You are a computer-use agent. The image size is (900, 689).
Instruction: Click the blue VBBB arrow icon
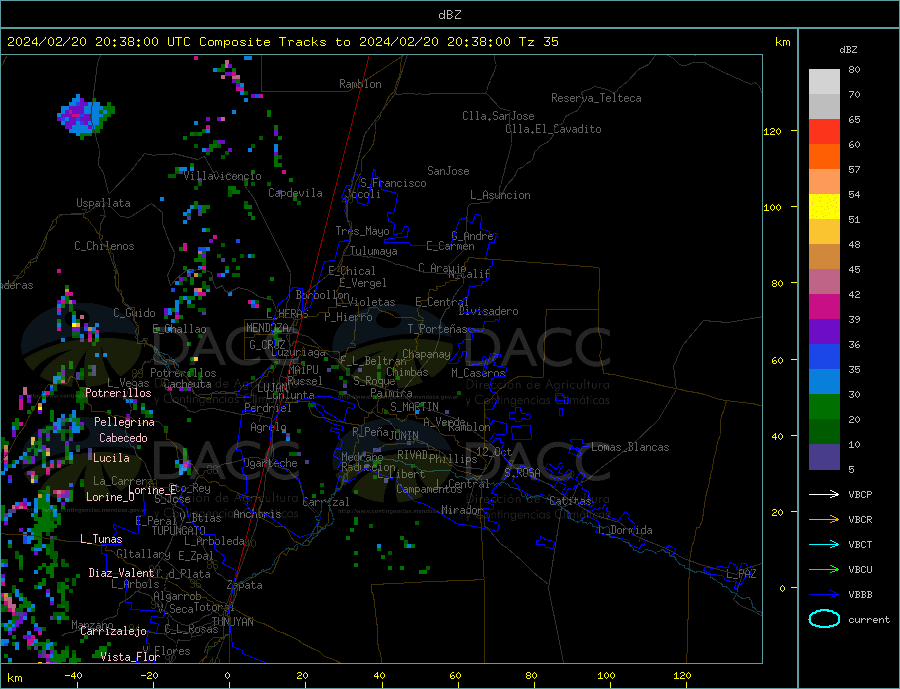click(x=824, y=595)
